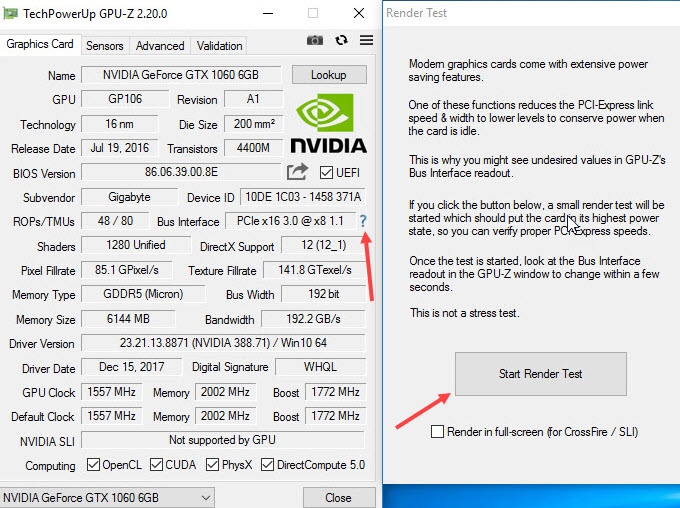680x508 pixels.
Task: Switch to the Sensors tab
Action: [105, 46]
